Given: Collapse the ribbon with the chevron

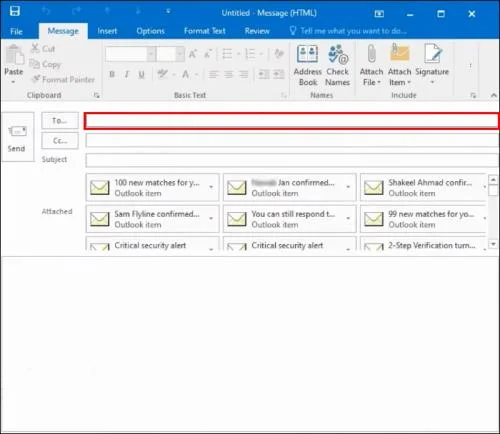Looking at the screenshot, I should 494,95.
